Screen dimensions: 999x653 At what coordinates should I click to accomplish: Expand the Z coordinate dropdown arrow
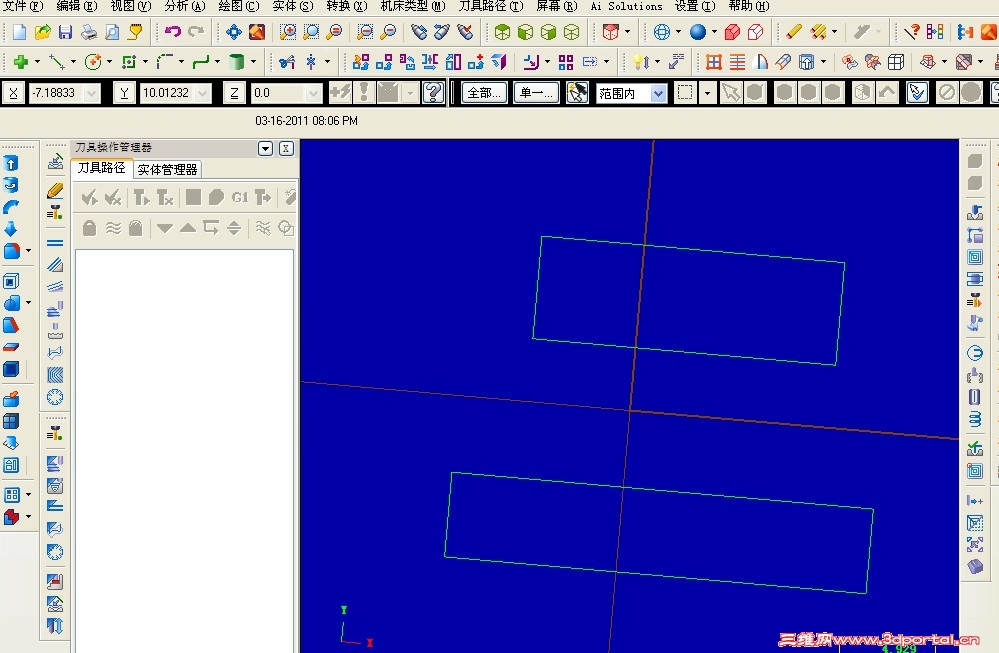313,94
